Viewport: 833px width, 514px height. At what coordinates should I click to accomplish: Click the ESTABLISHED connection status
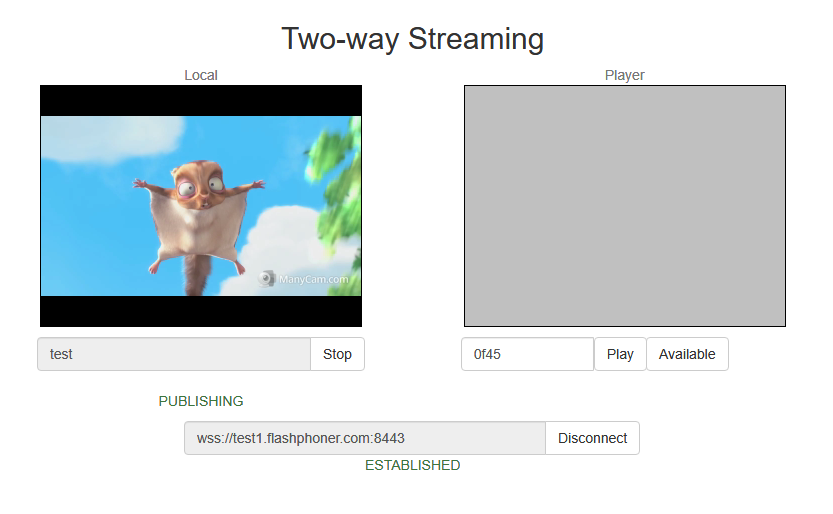pos(412,465)
